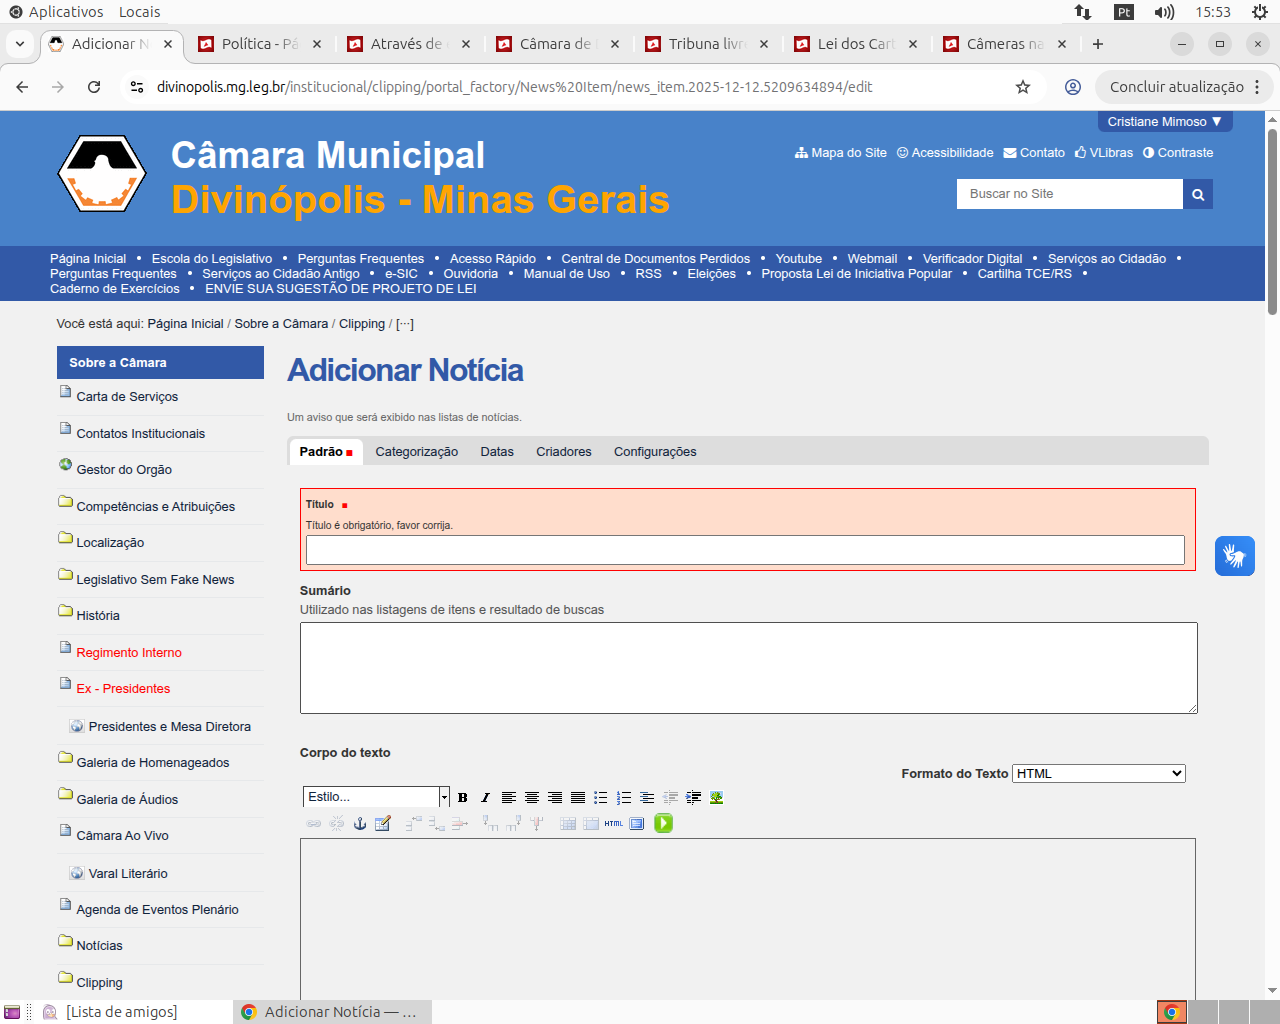Click the site search magnifier button
This screenshot has width=1280, height=1024.
click(x=1197, y=194)
